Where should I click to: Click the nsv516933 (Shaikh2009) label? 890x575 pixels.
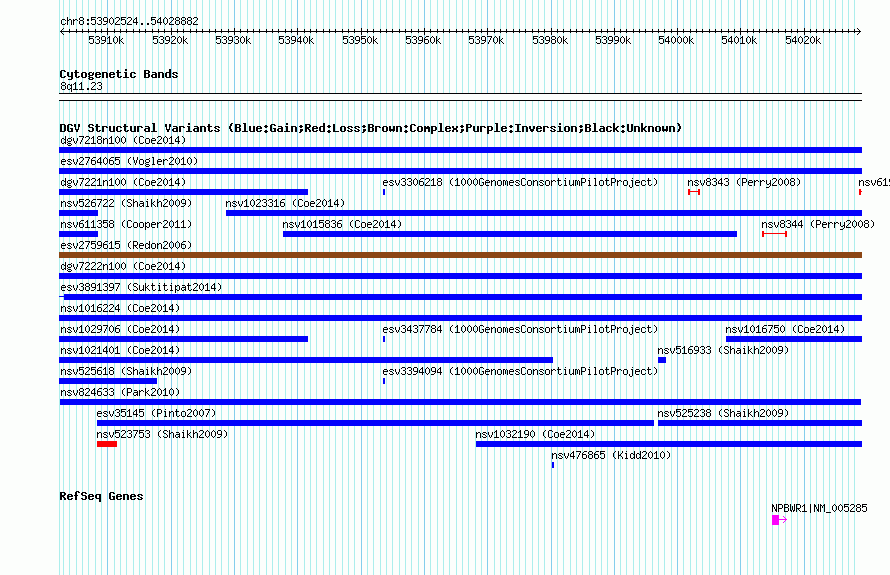tap(723, 350)
